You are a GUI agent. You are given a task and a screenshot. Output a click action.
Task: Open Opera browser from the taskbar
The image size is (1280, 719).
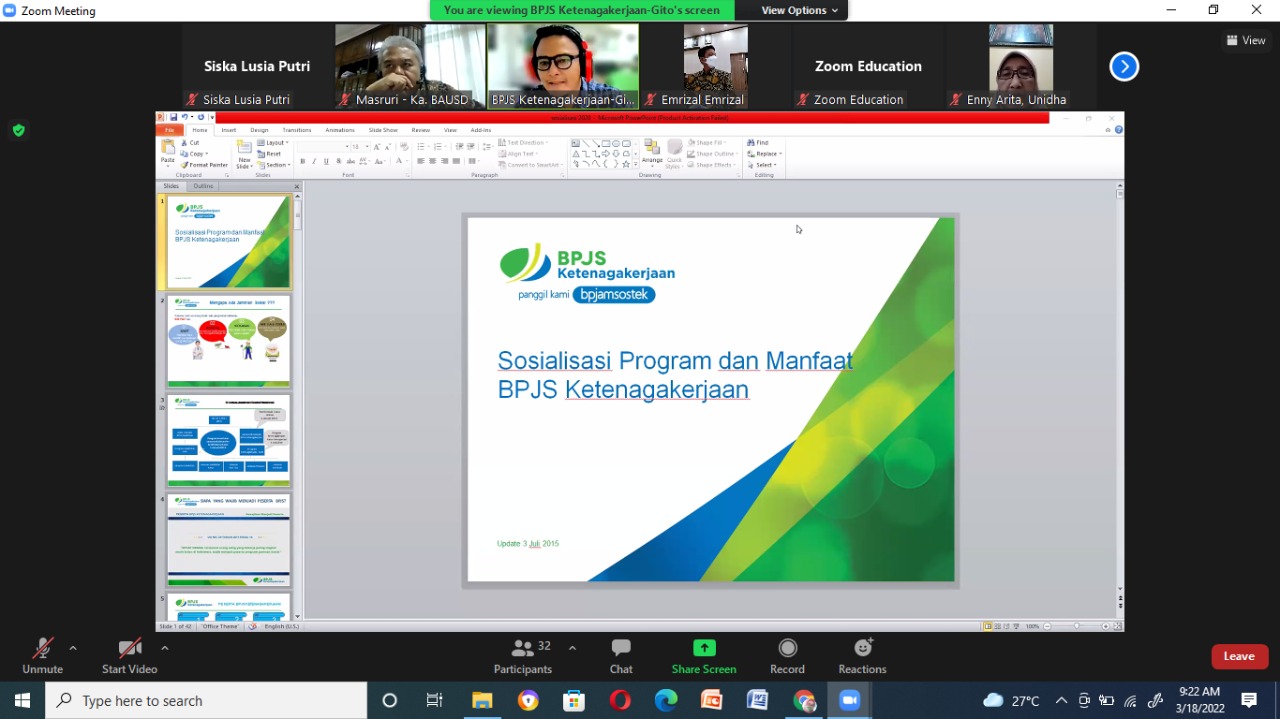[x=620, y=700]
